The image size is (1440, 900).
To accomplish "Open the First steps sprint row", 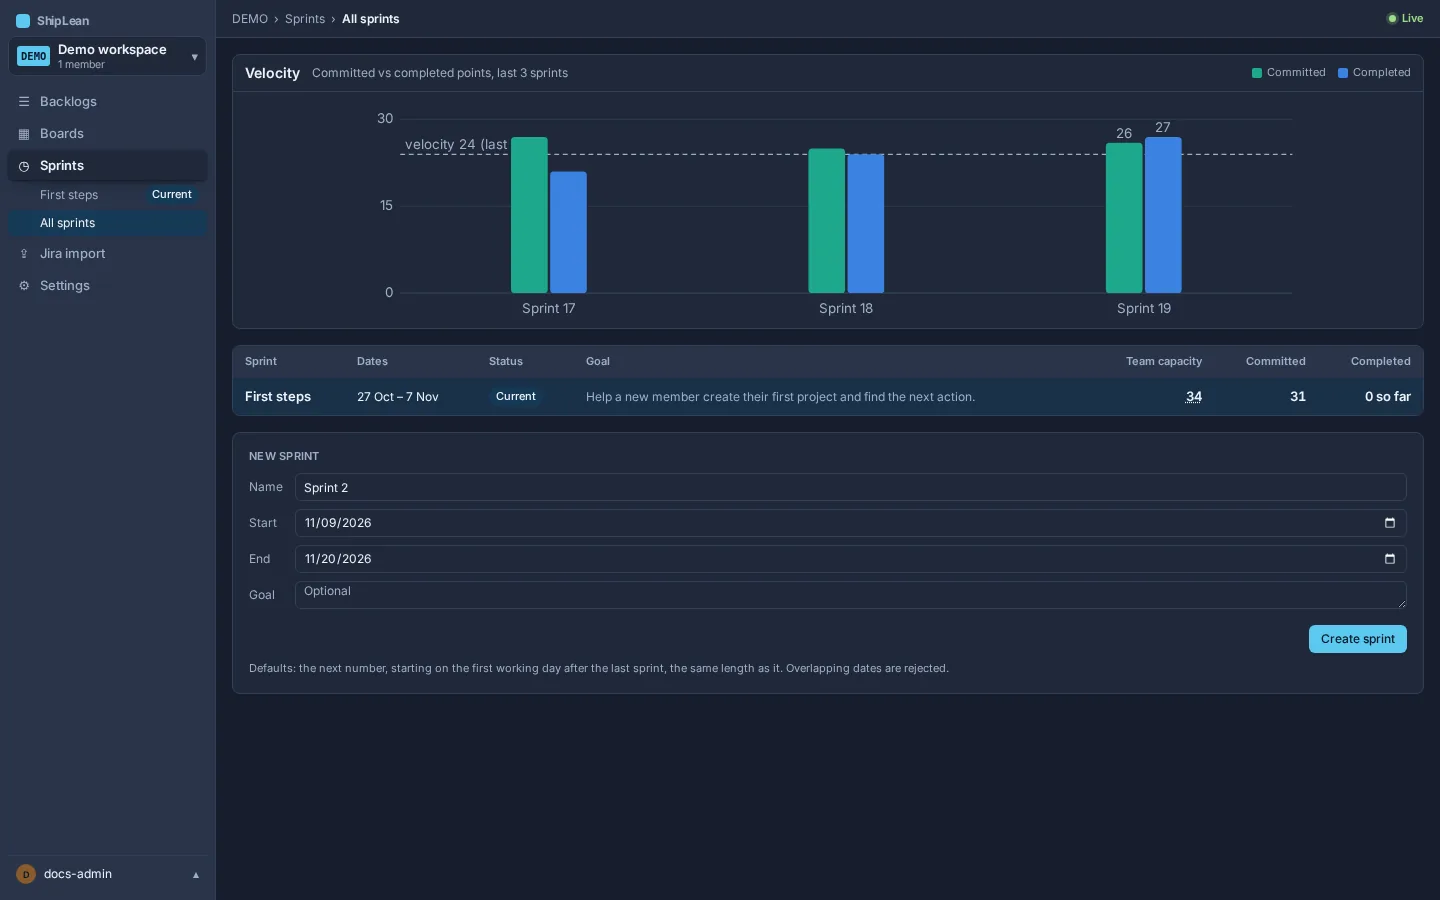I will coord(828,397).
